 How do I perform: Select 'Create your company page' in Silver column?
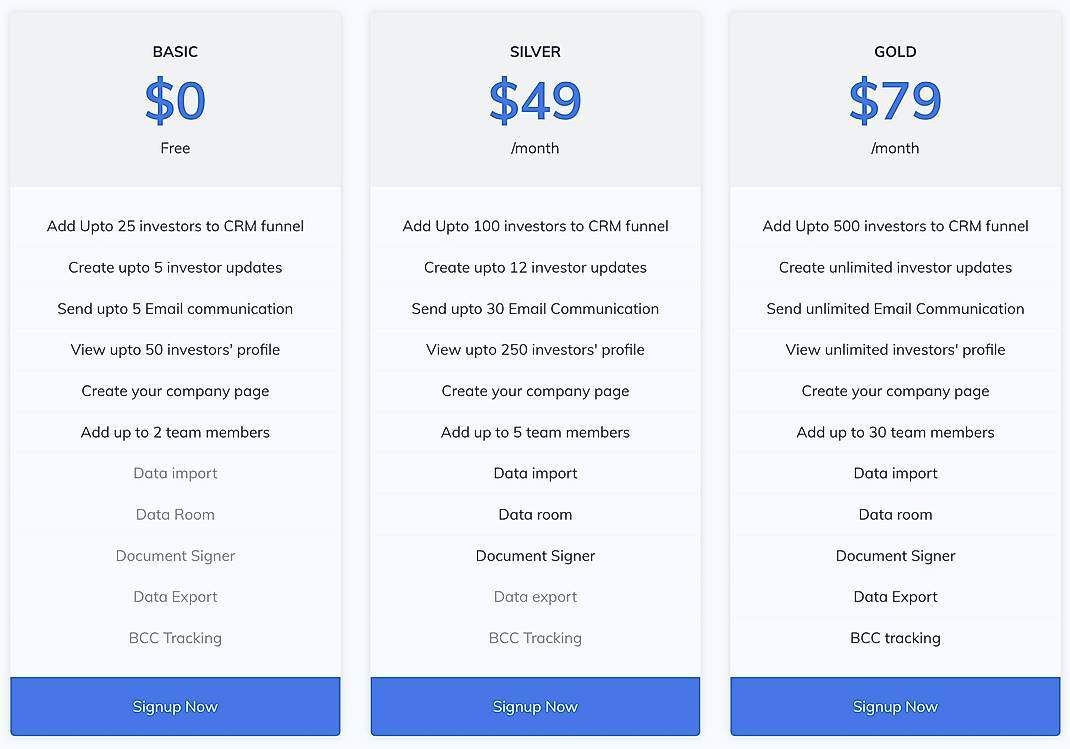click(x=535, y=391)
